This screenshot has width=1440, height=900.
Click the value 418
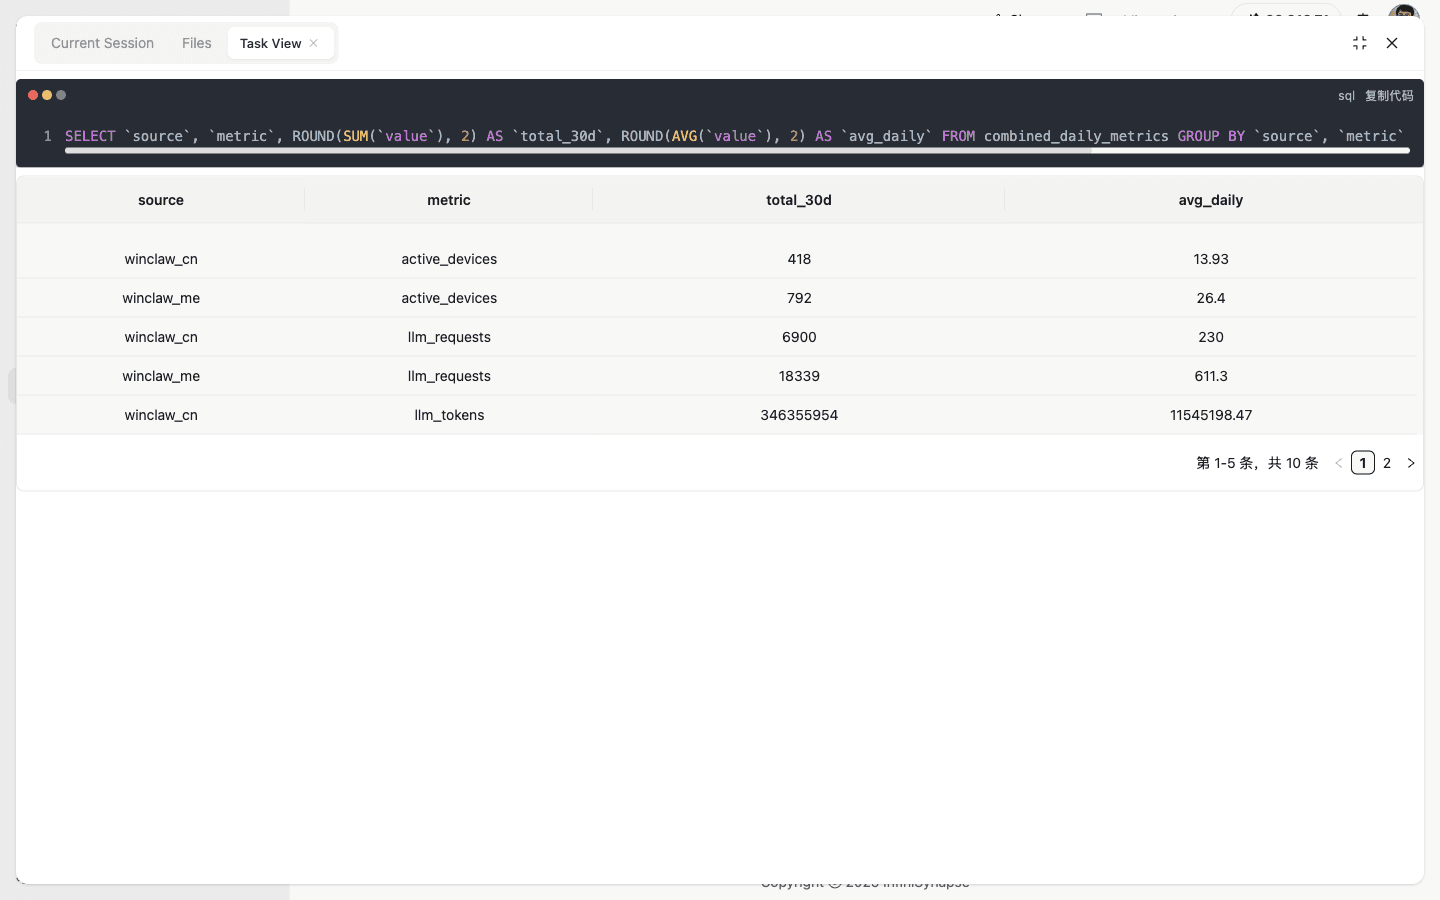pyautogui.click(x=799, y=259)
